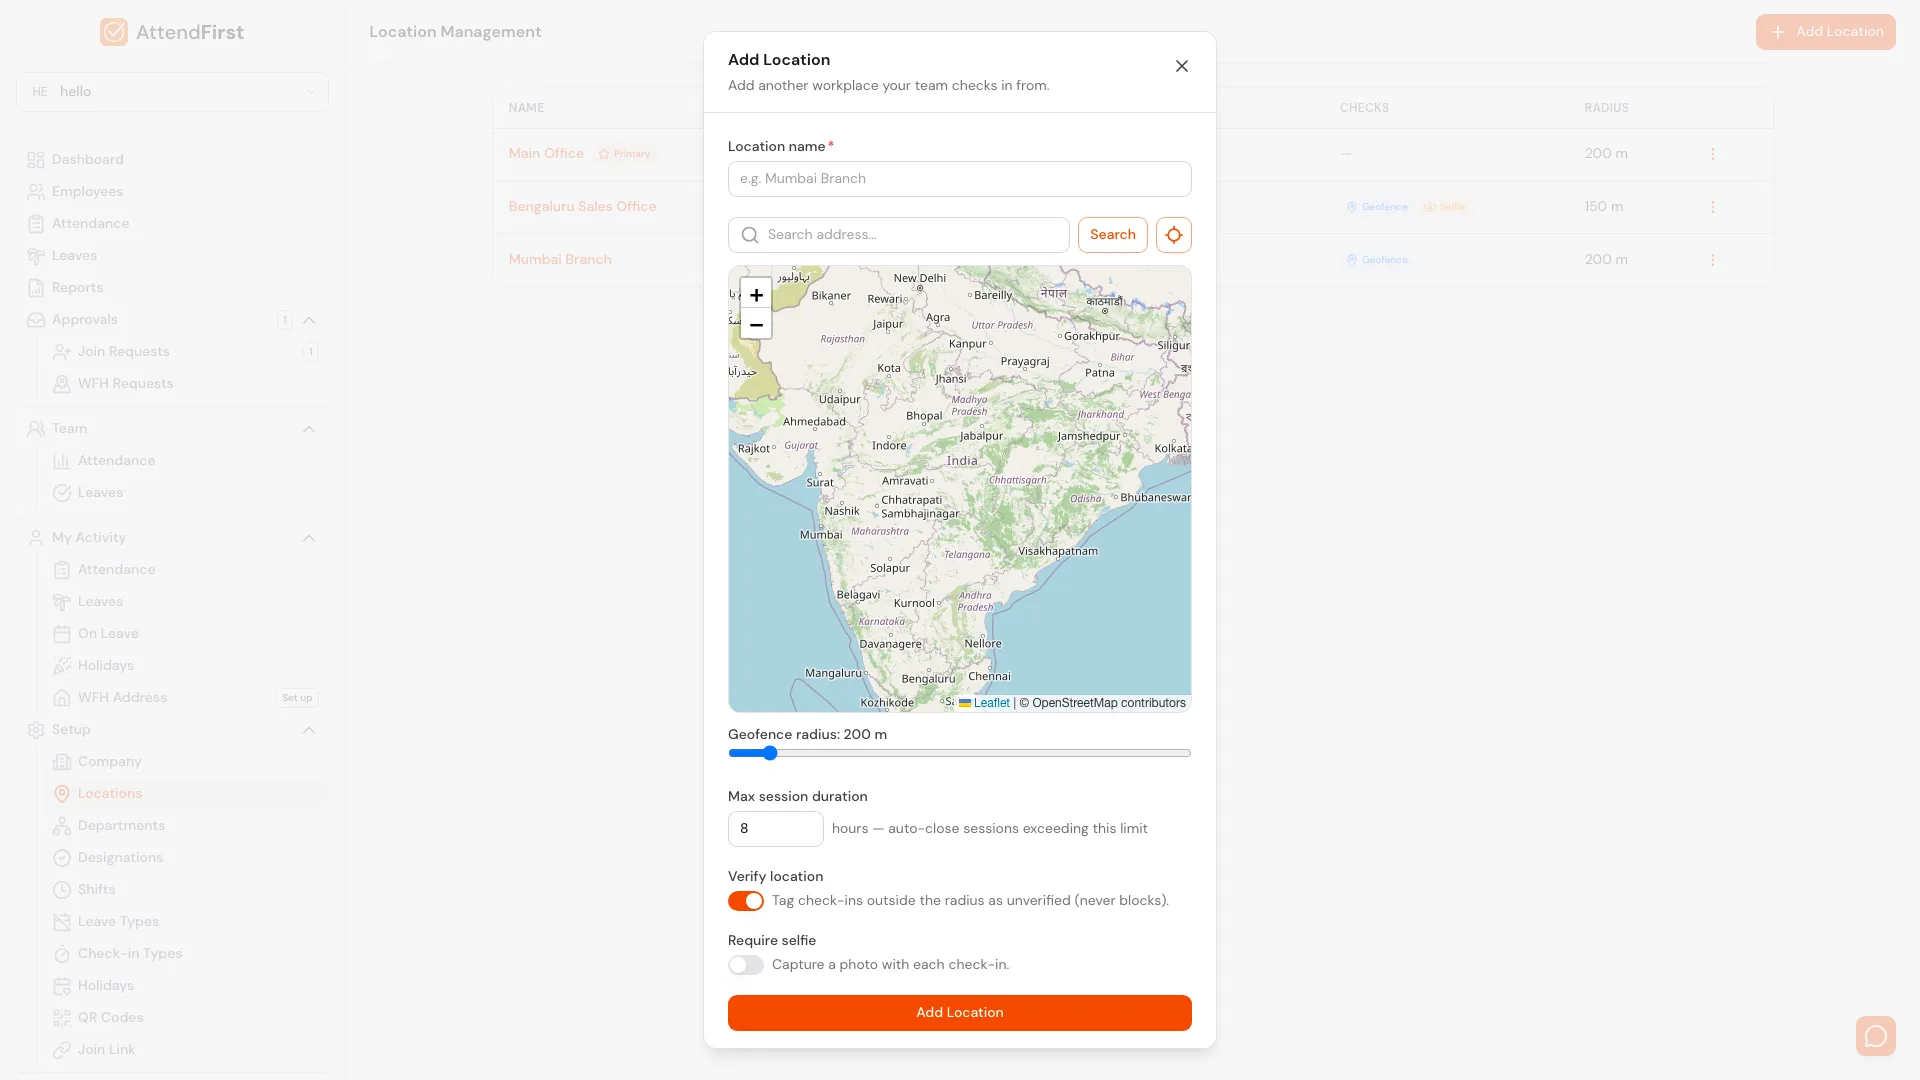Viewport: 1920px width, 1080px height.
Task: Open Holidays under My Activity
Action: pyautogui.click(x=106, y=666)
